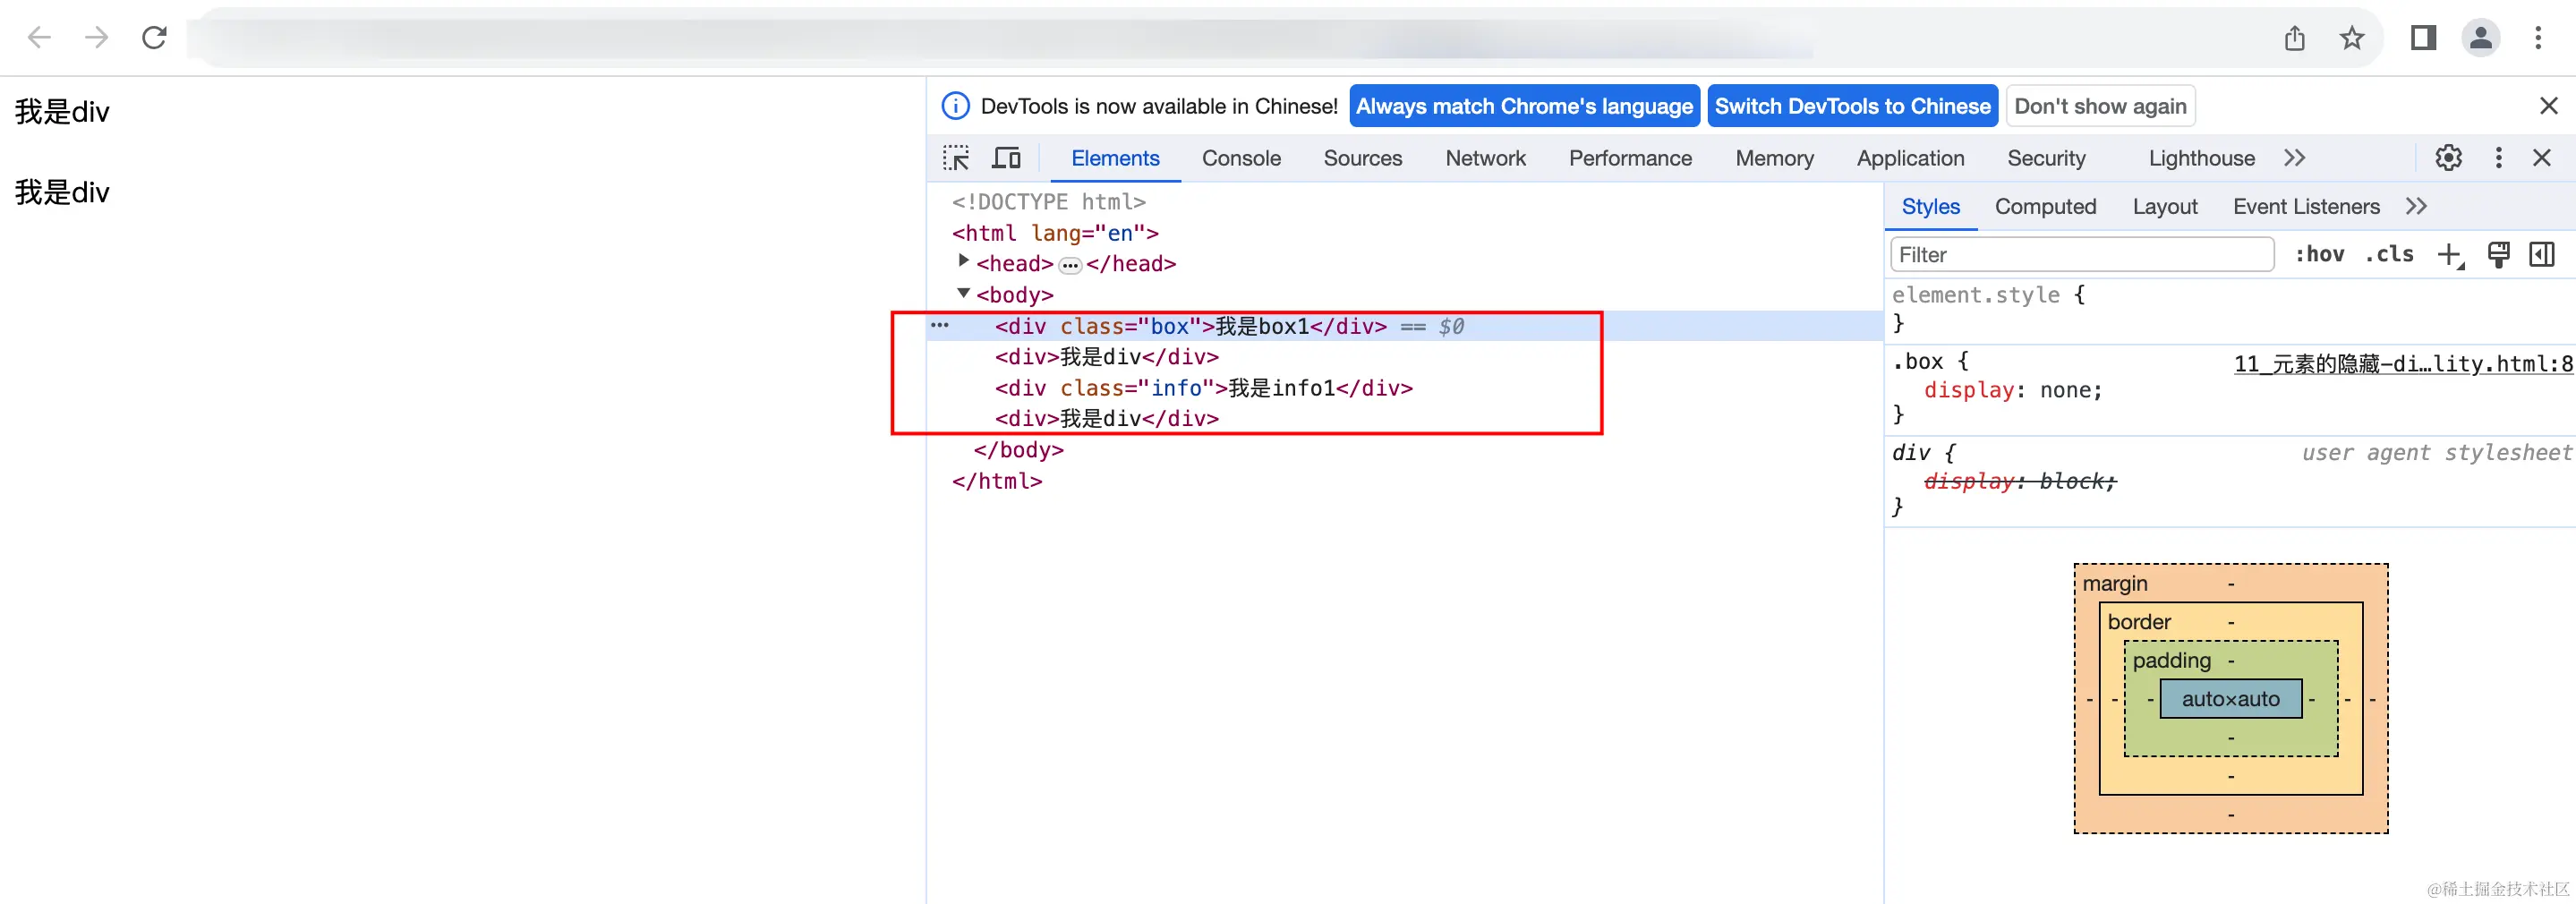Select the Computed sidebar tab
The width and height of the screenshot is (2576, 904).
(x=2045, y=206)
